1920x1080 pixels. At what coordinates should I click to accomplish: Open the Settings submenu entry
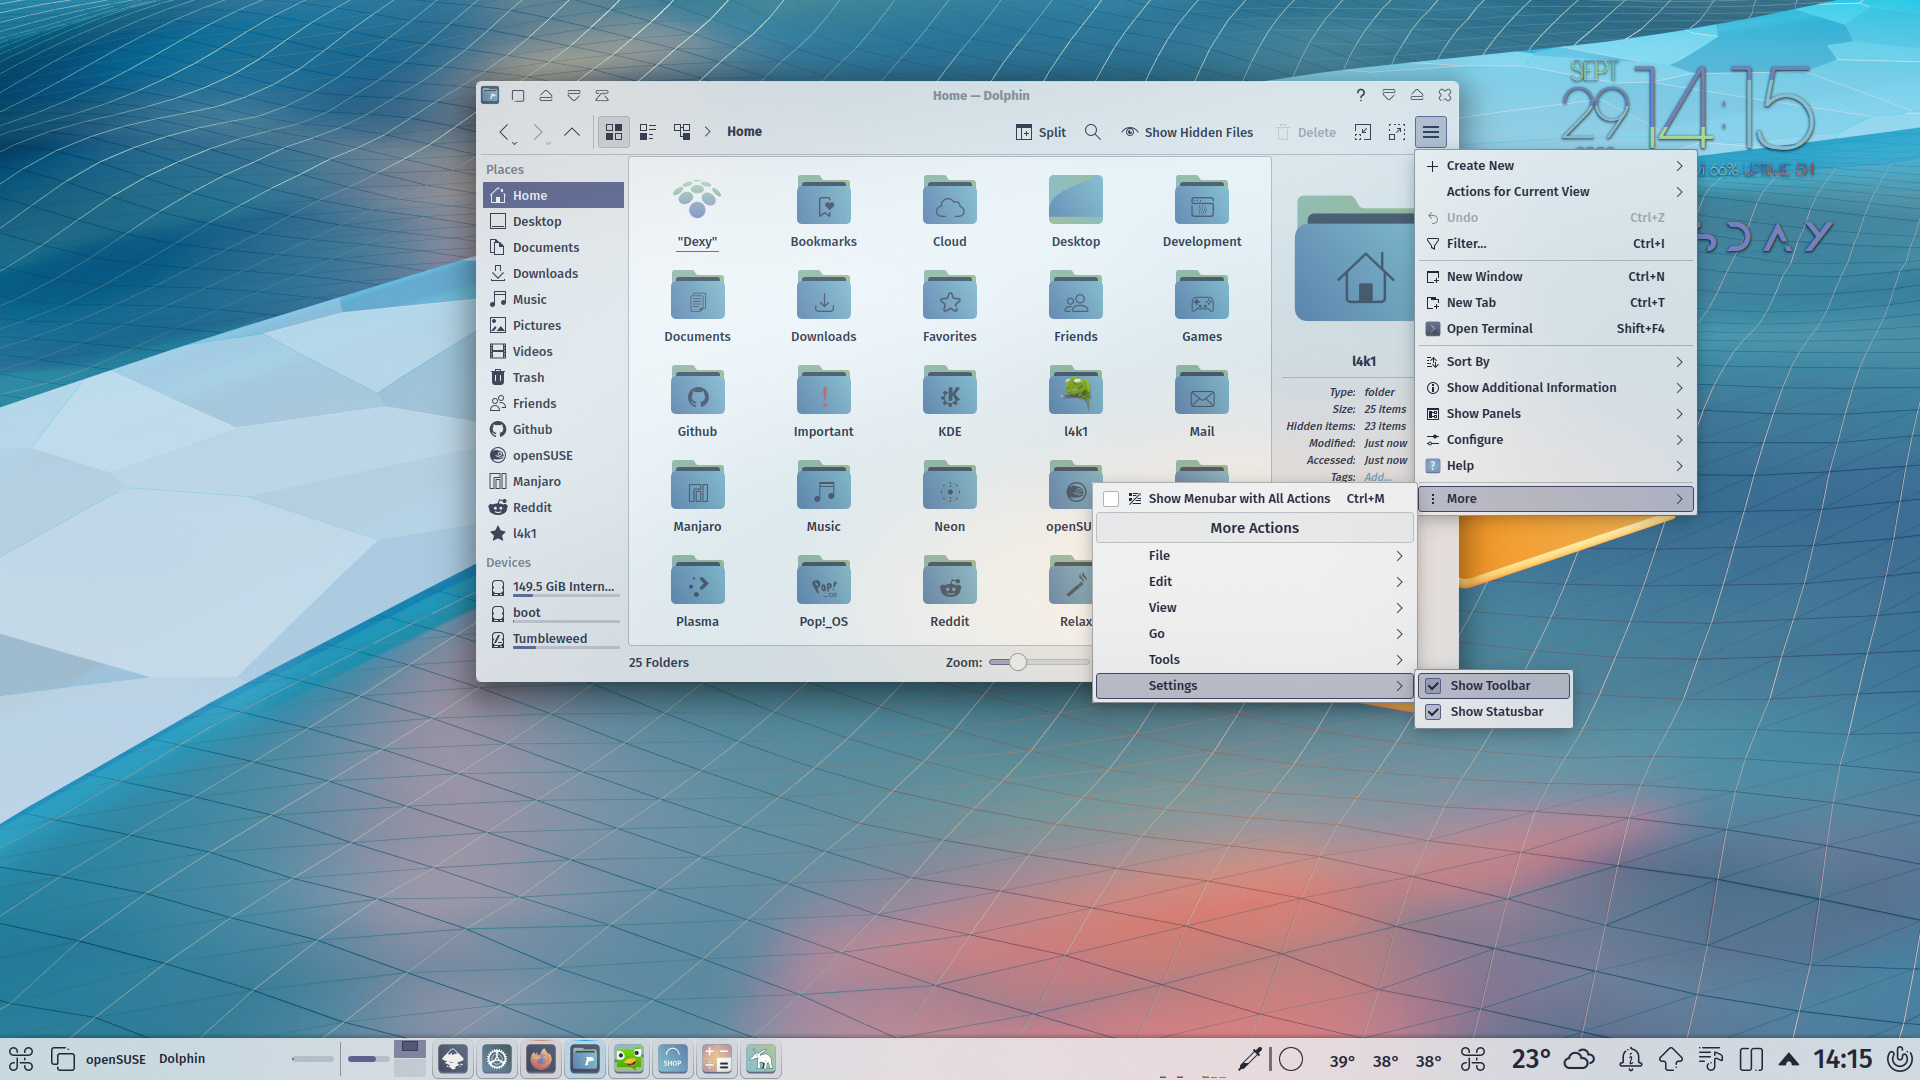click(x=1254, y=686)
